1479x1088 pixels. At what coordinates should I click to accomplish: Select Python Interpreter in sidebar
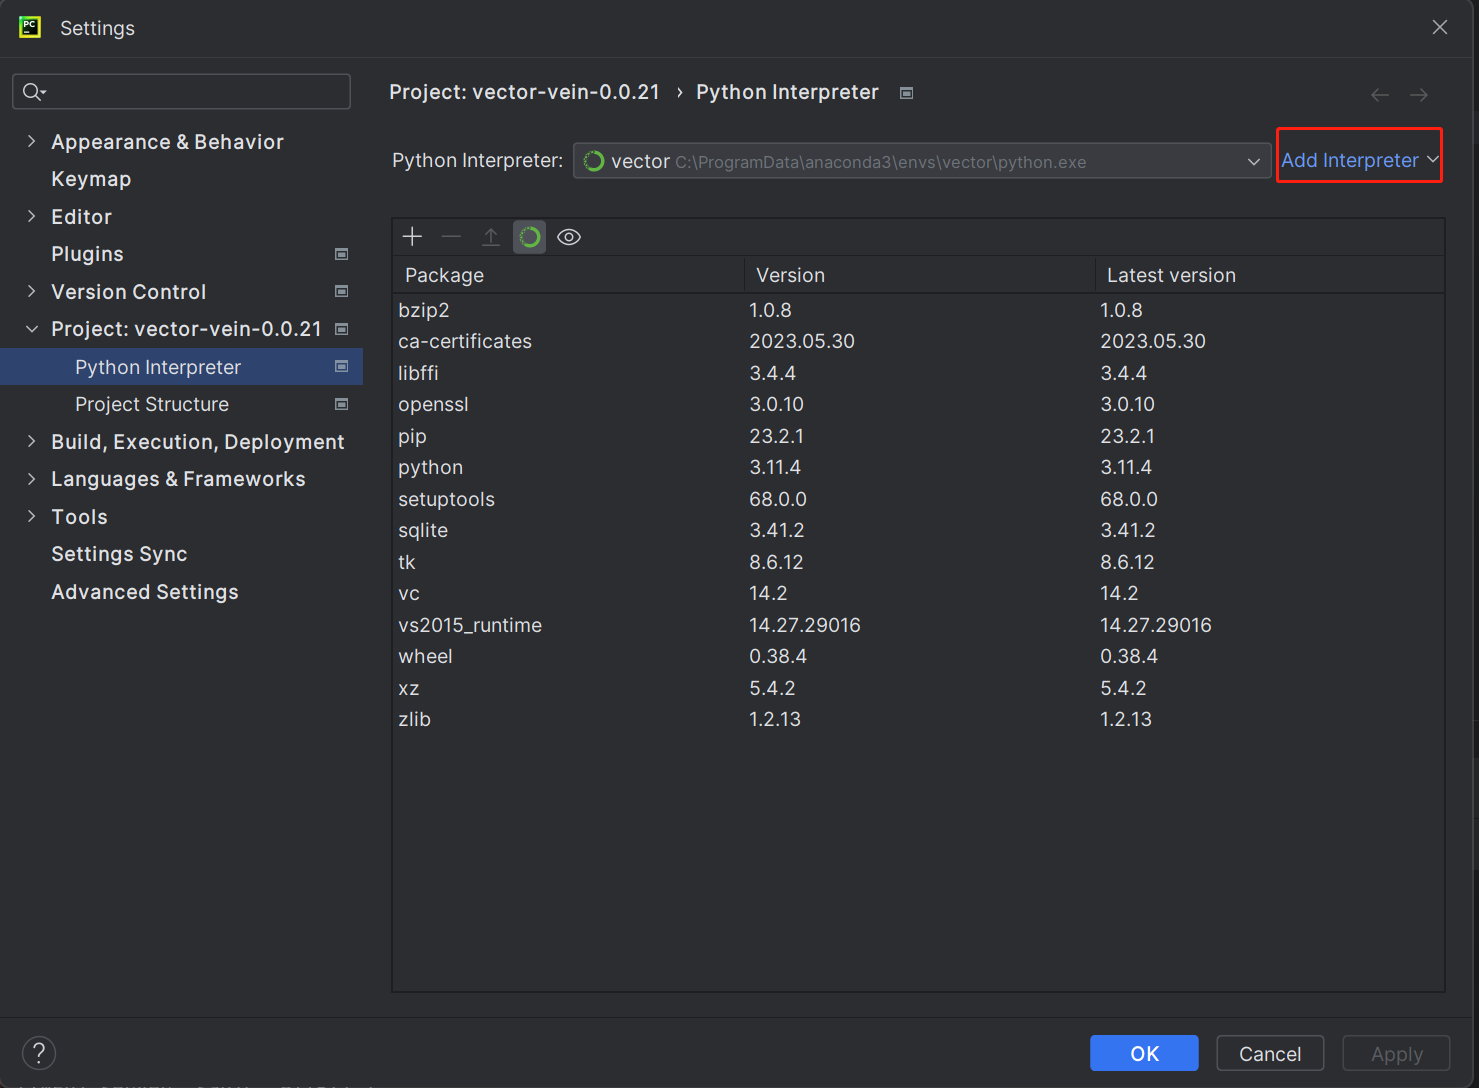(x=181, y=367)
